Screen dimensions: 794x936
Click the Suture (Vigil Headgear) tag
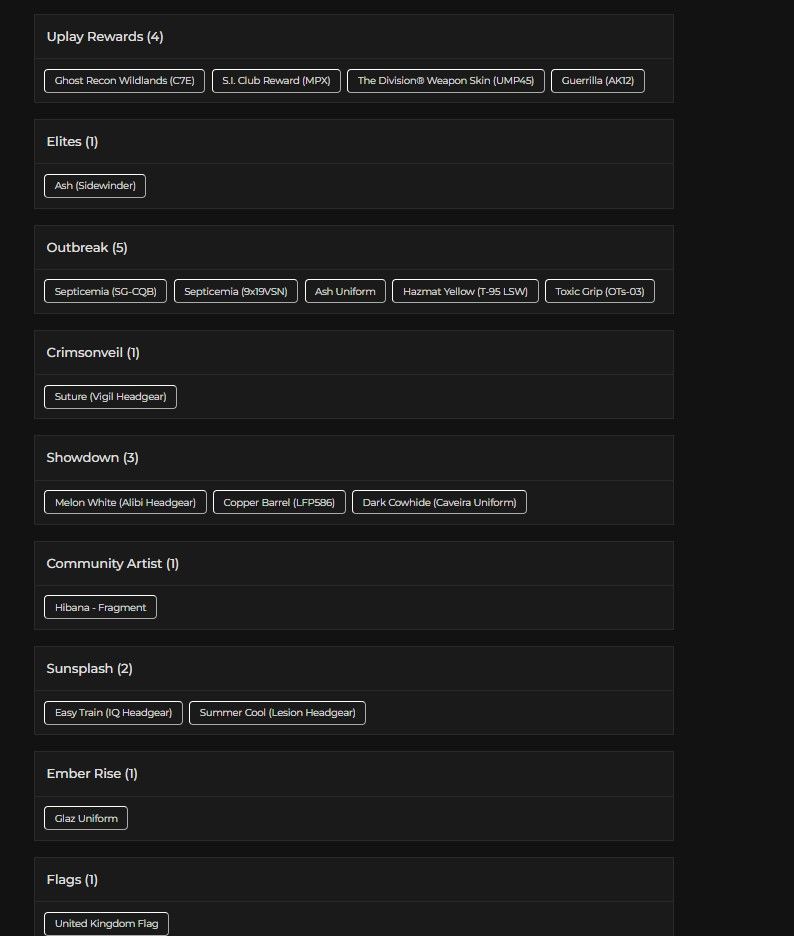pos(110,397)
